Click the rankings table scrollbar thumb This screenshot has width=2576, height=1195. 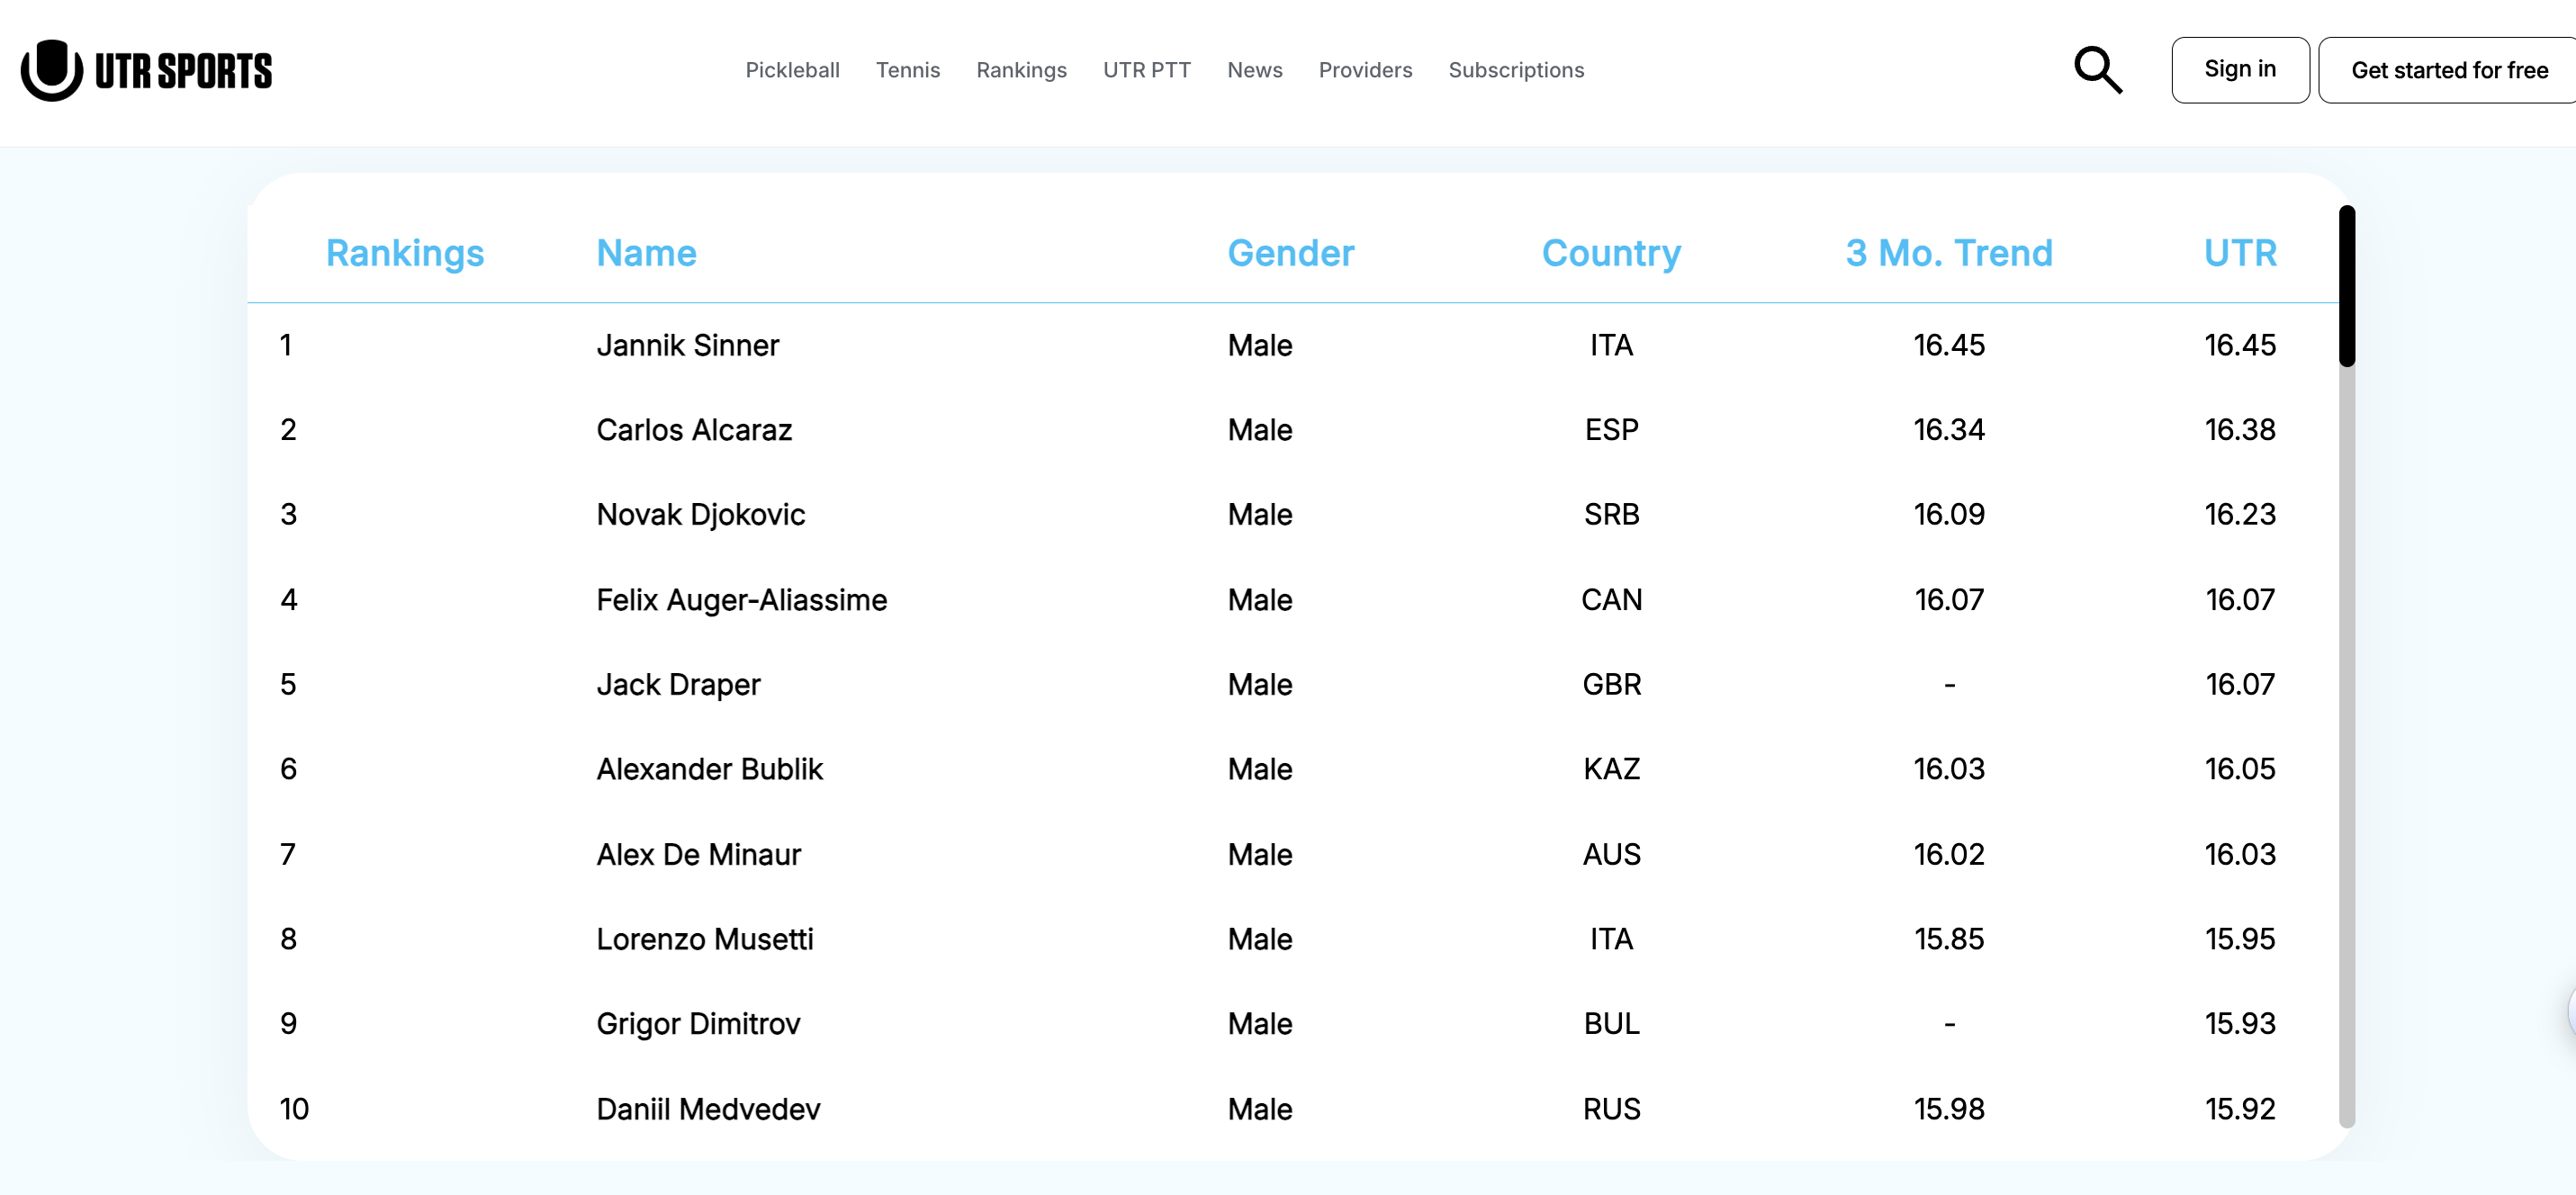click(2346, 286)
